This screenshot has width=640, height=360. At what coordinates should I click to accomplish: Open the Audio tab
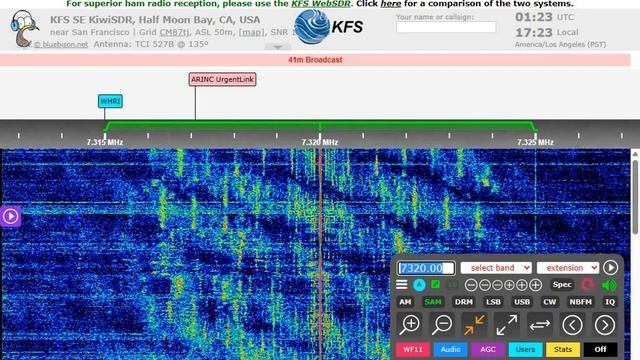(451, 349)
